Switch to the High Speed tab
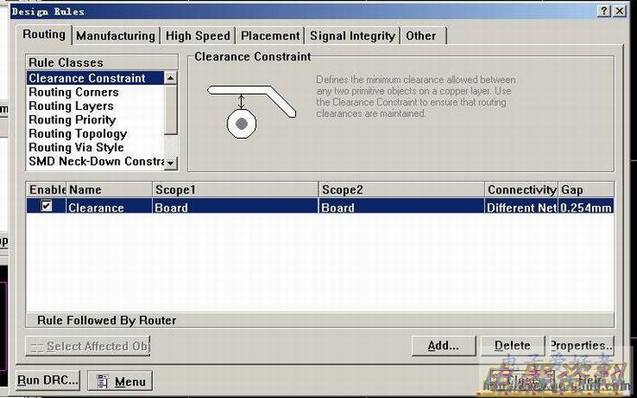 (x=198, y=36)
